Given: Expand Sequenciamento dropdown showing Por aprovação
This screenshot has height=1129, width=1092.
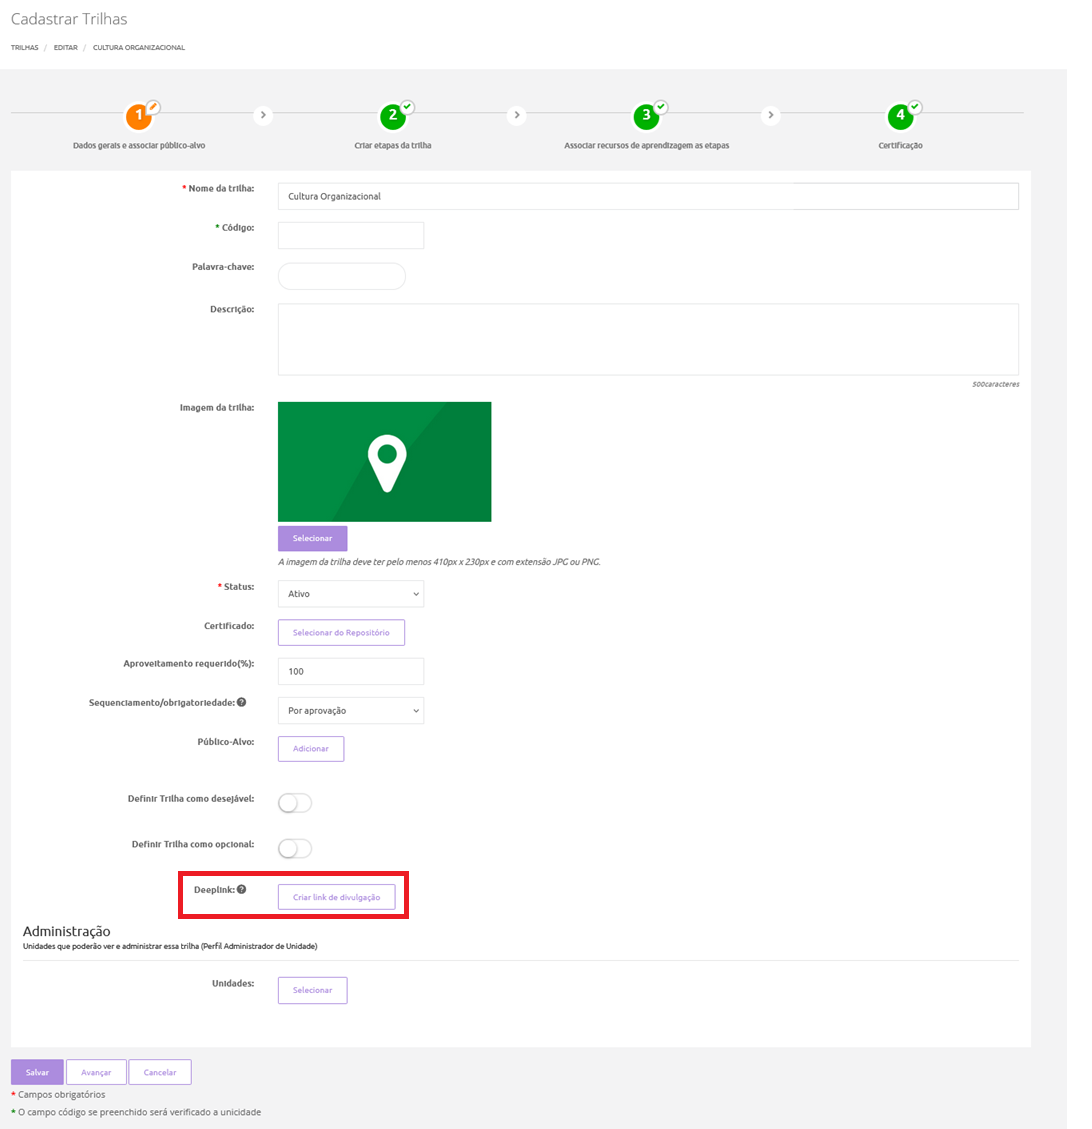Looking at the screenshot, I should click(350, 711).
